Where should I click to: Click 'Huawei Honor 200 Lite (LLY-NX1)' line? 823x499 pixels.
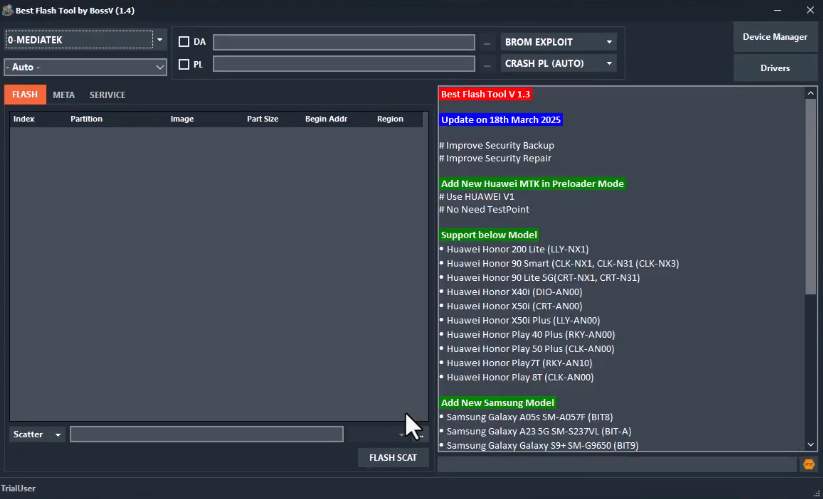(514, 249)
